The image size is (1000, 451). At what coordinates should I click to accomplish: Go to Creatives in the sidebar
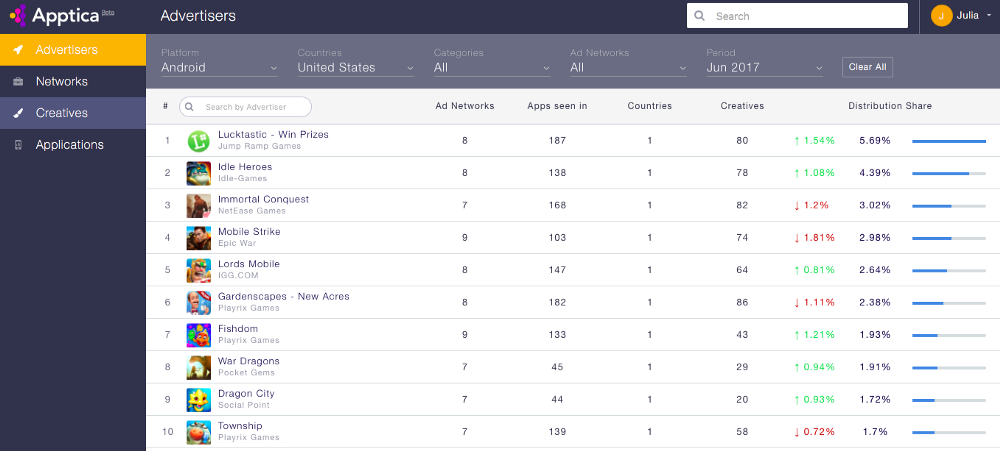(73, 113)
